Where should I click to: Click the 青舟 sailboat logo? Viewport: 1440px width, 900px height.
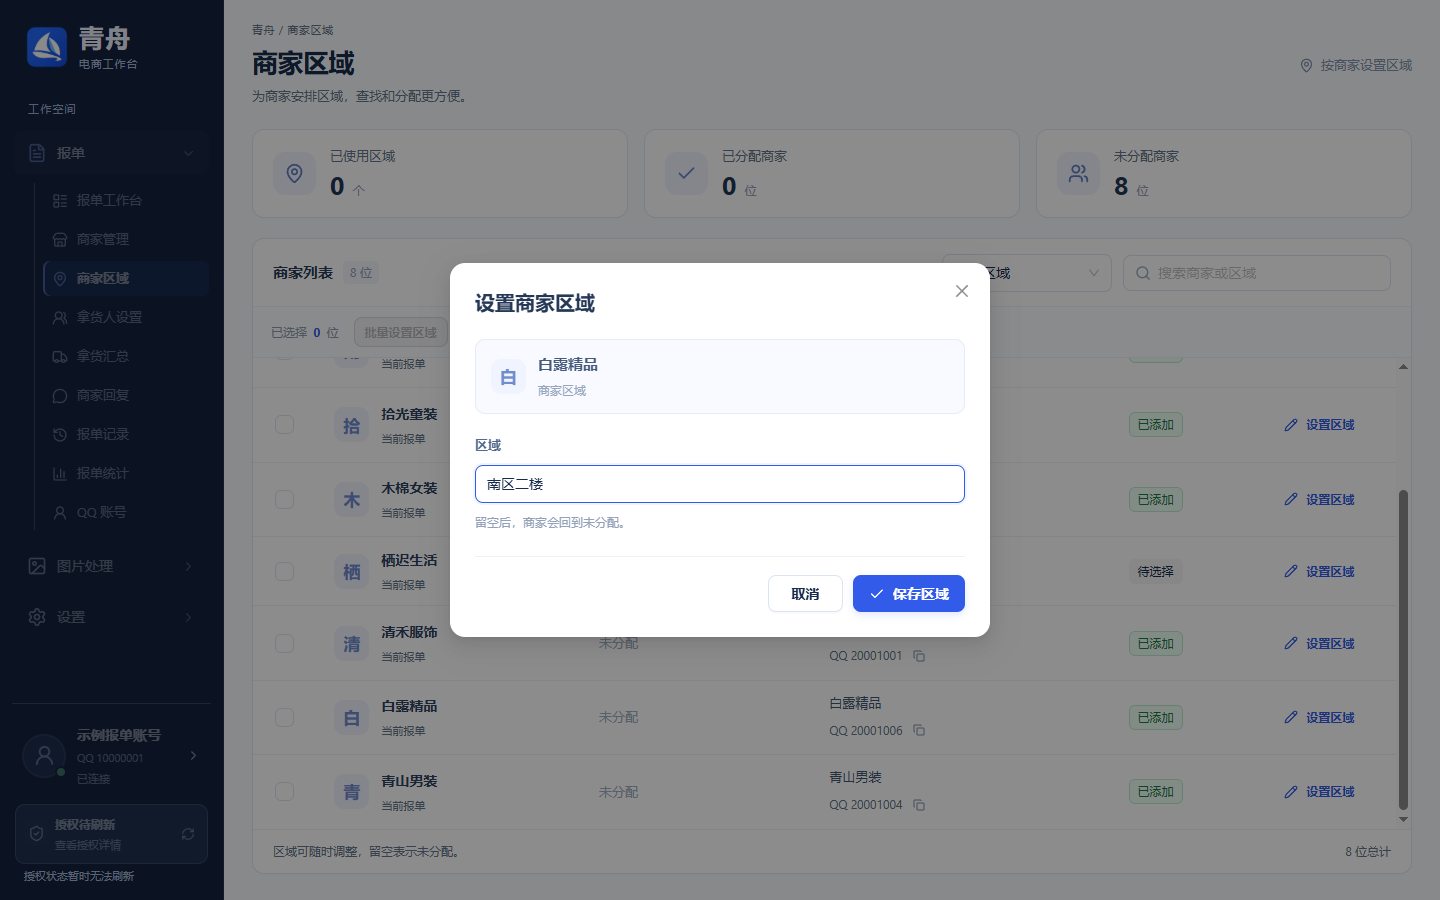(47, 47)
